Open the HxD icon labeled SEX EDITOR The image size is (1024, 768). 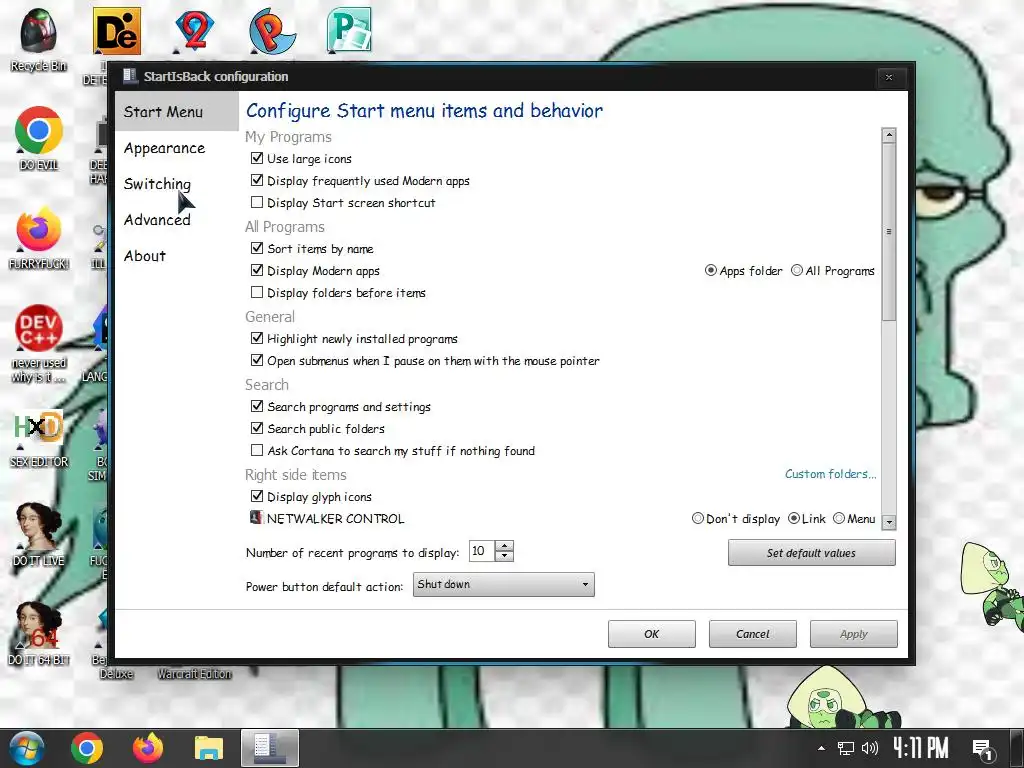pos(39,428)
